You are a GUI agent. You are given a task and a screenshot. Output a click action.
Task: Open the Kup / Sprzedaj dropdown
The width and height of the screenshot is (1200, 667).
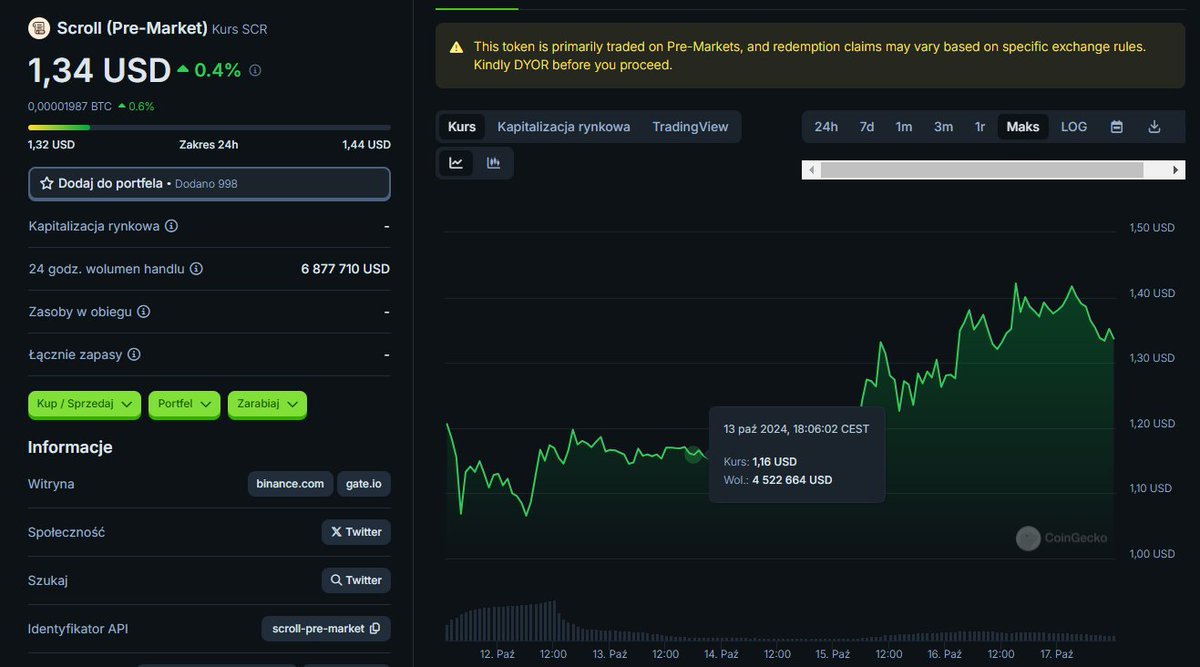[84, 404]
